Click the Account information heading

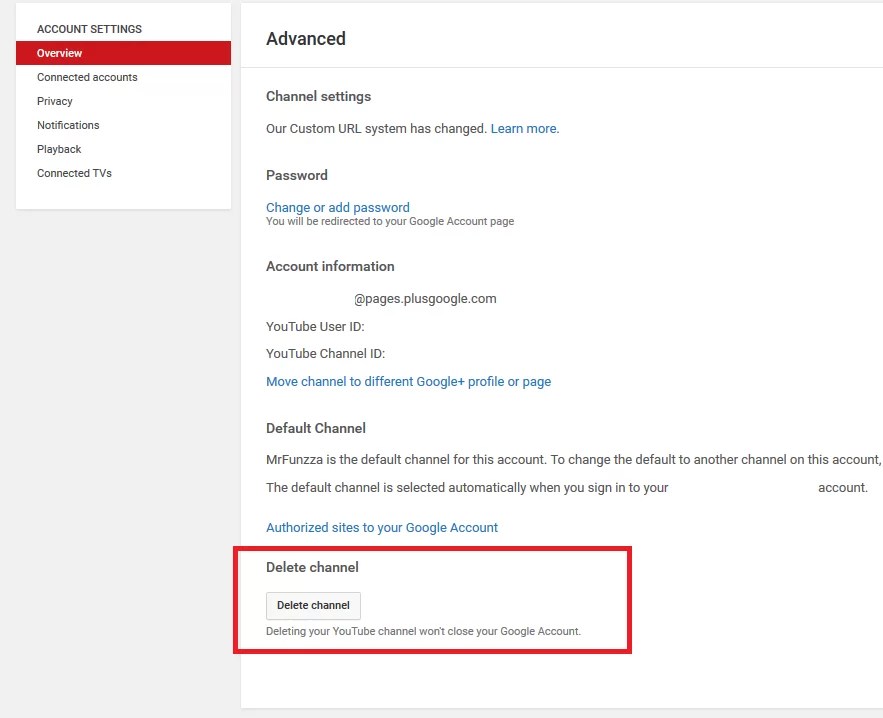[330, 266]
